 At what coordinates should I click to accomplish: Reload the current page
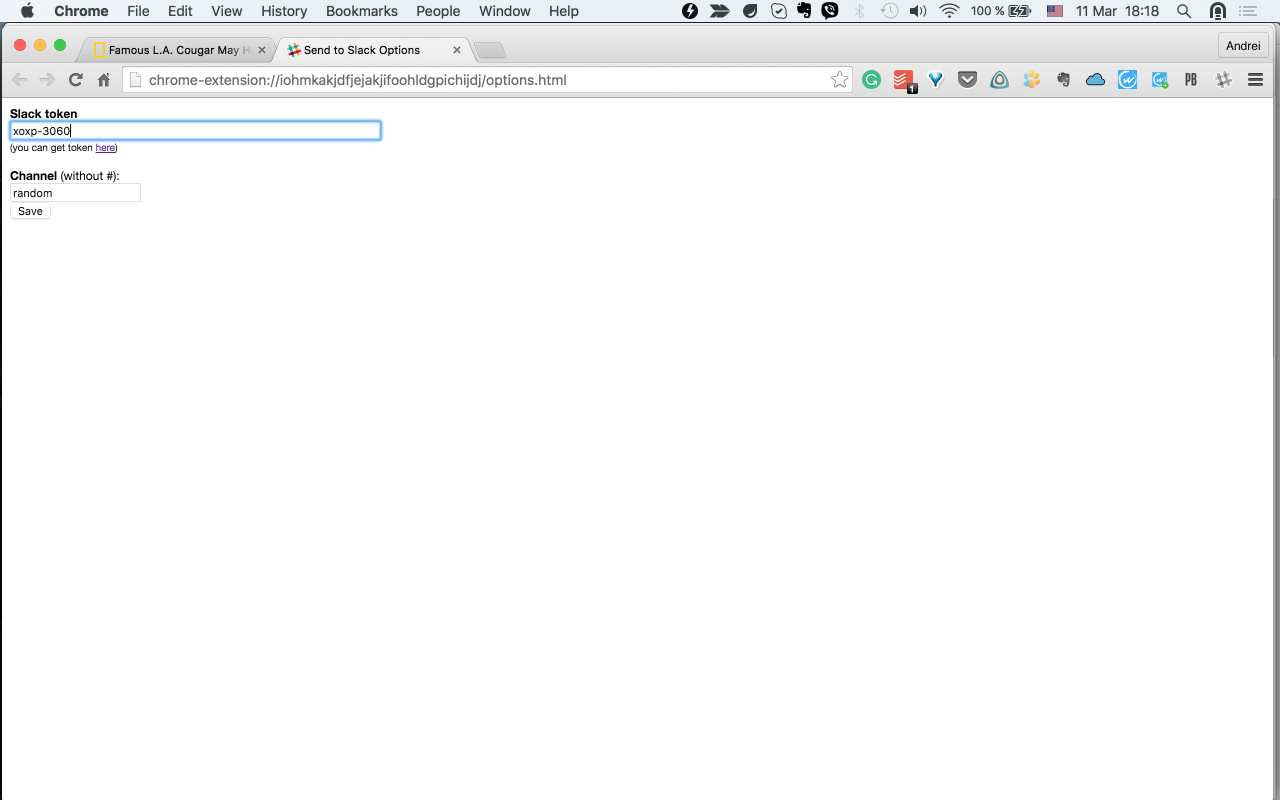pyautogui.click(x=75, y=79)
